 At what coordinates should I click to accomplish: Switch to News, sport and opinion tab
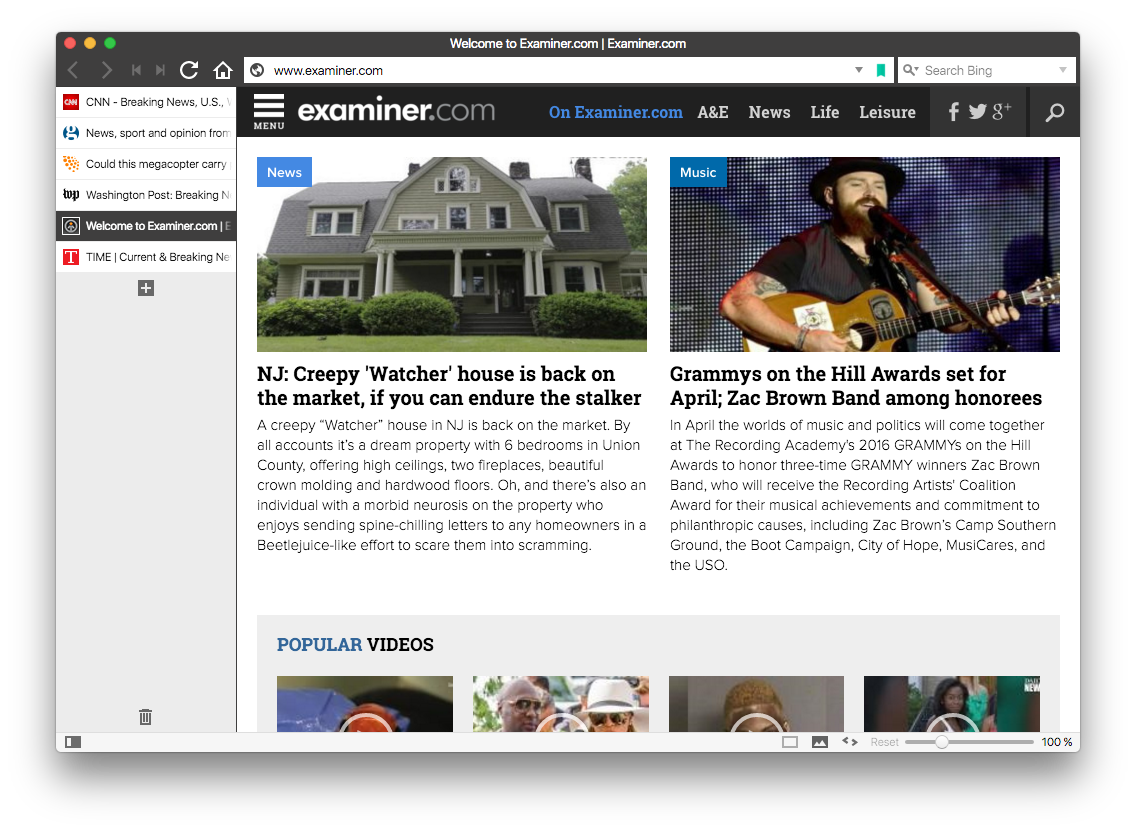[x=146, y=133]
